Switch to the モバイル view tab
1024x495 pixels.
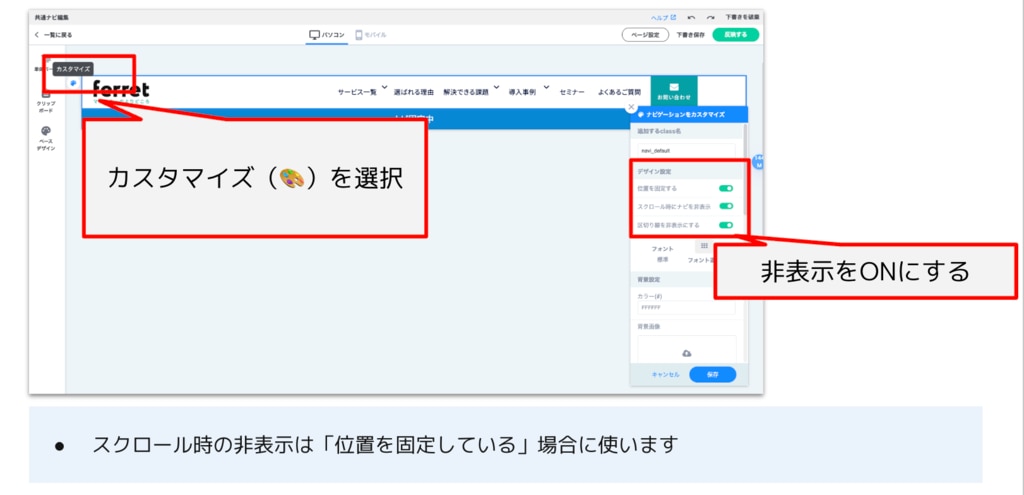click(x=371, y=35)
